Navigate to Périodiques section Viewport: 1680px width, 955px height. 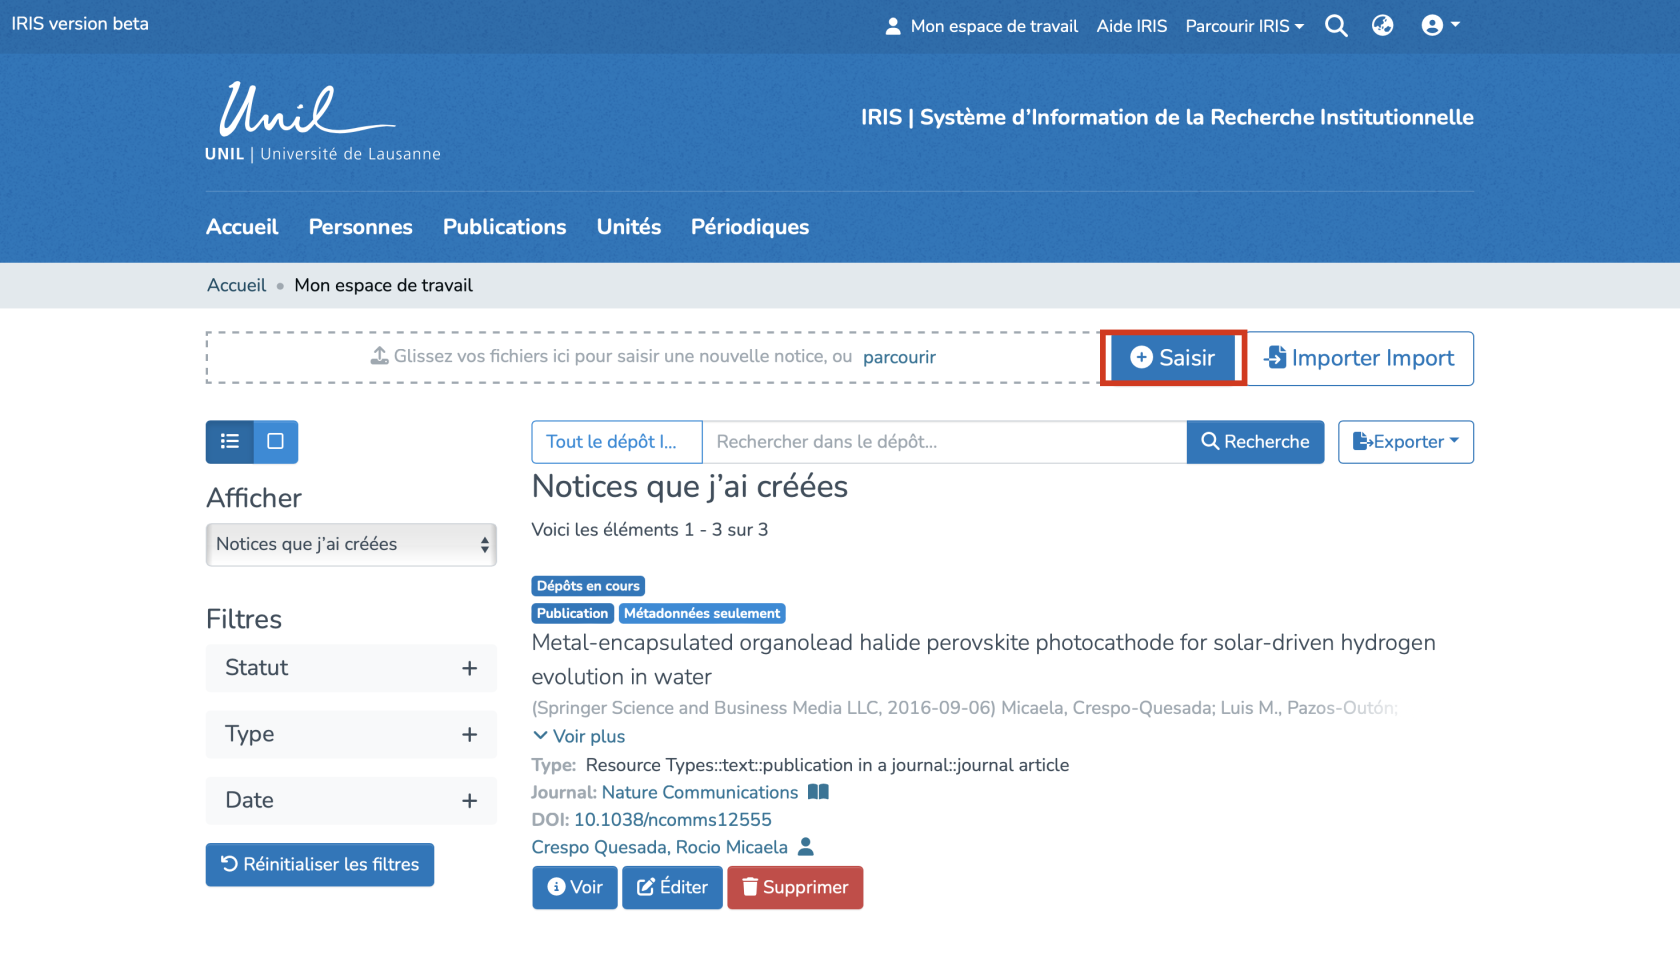tap(749, 227)
